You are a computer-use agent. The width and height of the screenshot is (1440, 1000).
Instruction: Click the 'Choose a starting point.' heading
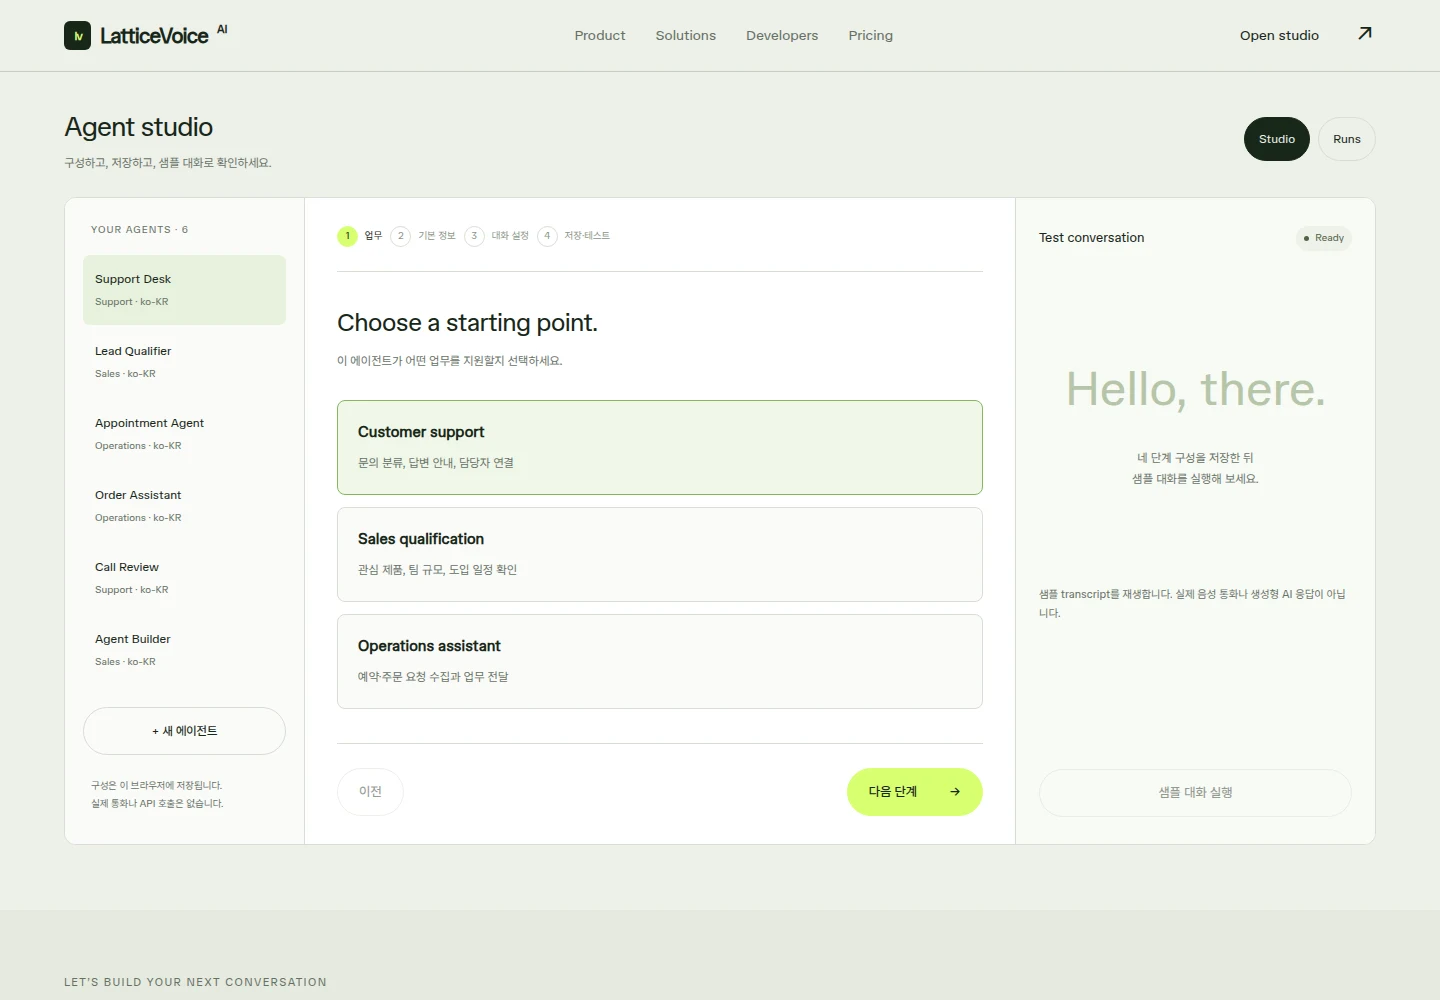(467, 323)
